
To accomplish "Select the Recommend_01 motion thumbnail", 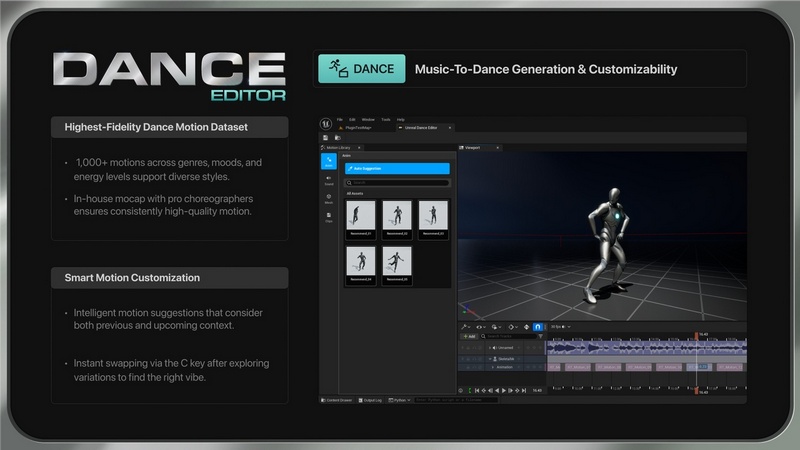I will [360, 218].
